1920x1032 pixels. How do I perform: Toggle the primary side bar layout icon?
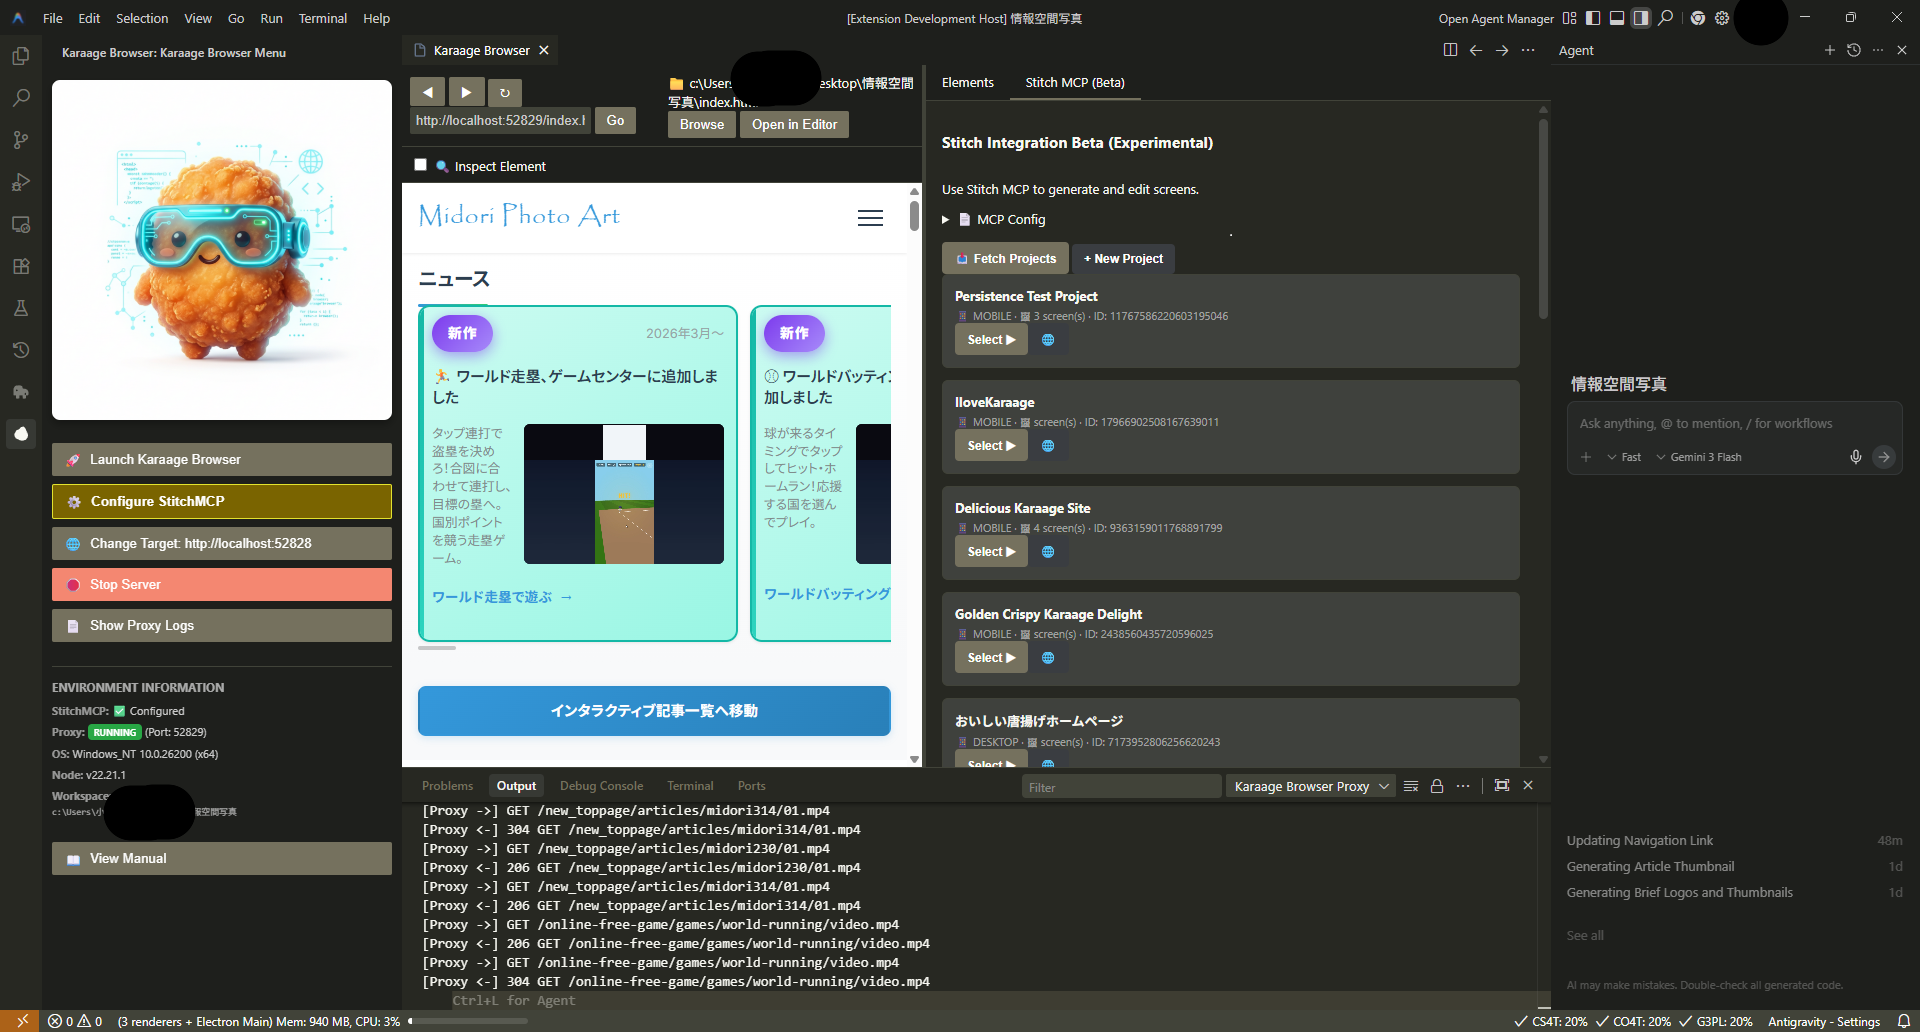point(1593,18)
